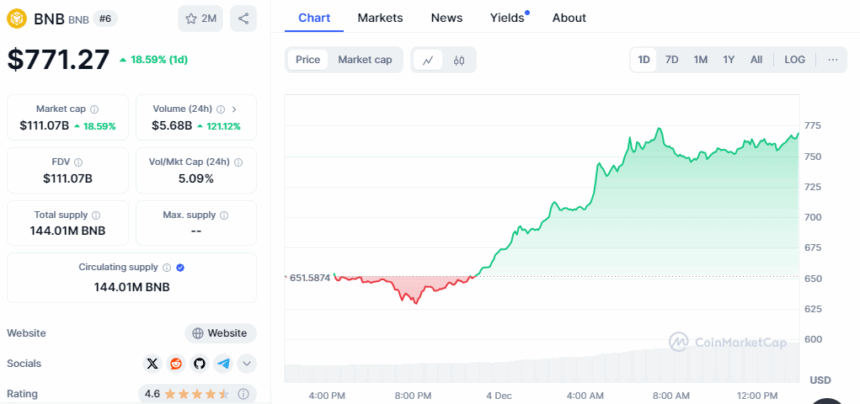The height and width of the screenshot is (404, 860).
Task: Switch to the Markets tab
Action: tap(380, 18)
